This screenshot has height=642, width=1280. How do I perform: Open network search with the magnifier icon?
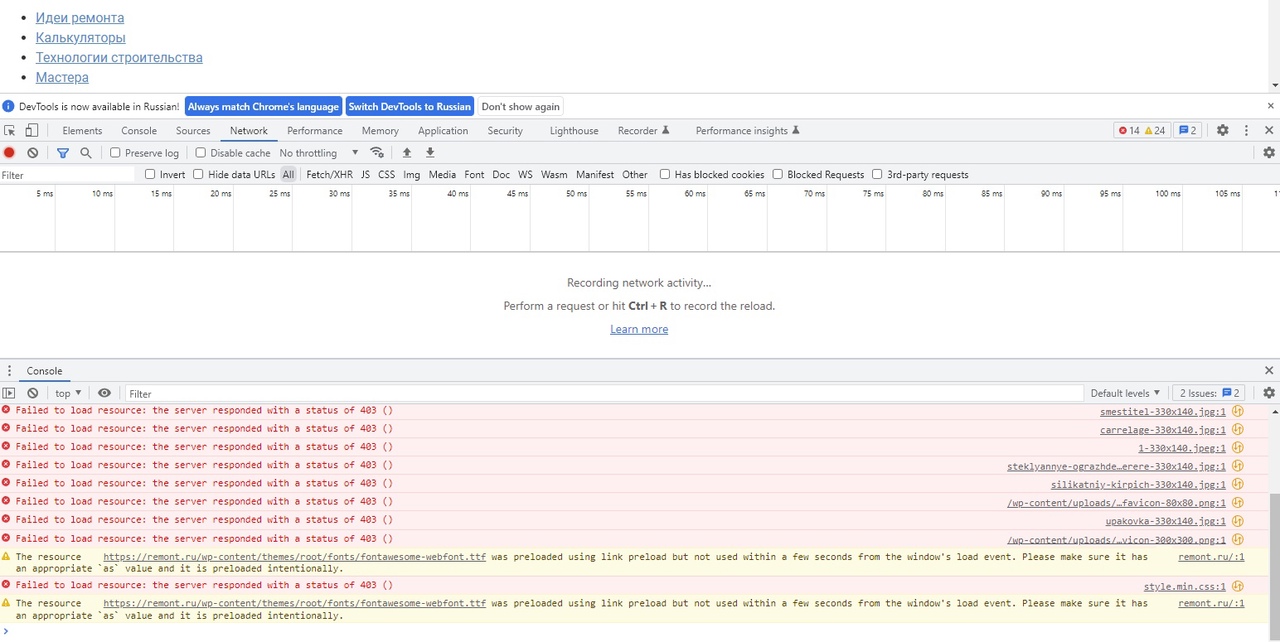point(86,153)
